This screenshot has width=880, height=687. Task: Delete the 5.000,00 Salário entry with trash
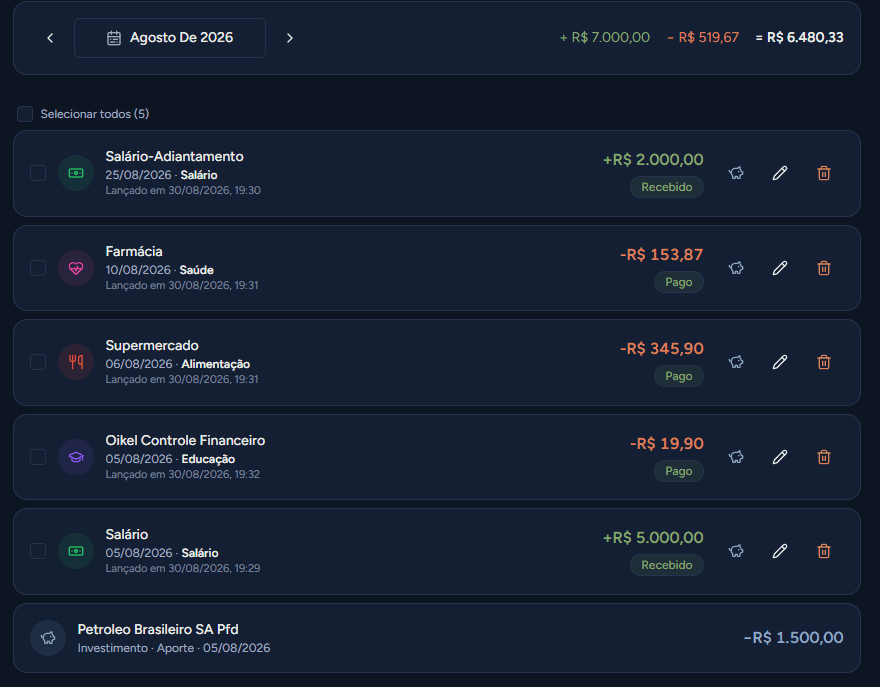click(824, 551)
